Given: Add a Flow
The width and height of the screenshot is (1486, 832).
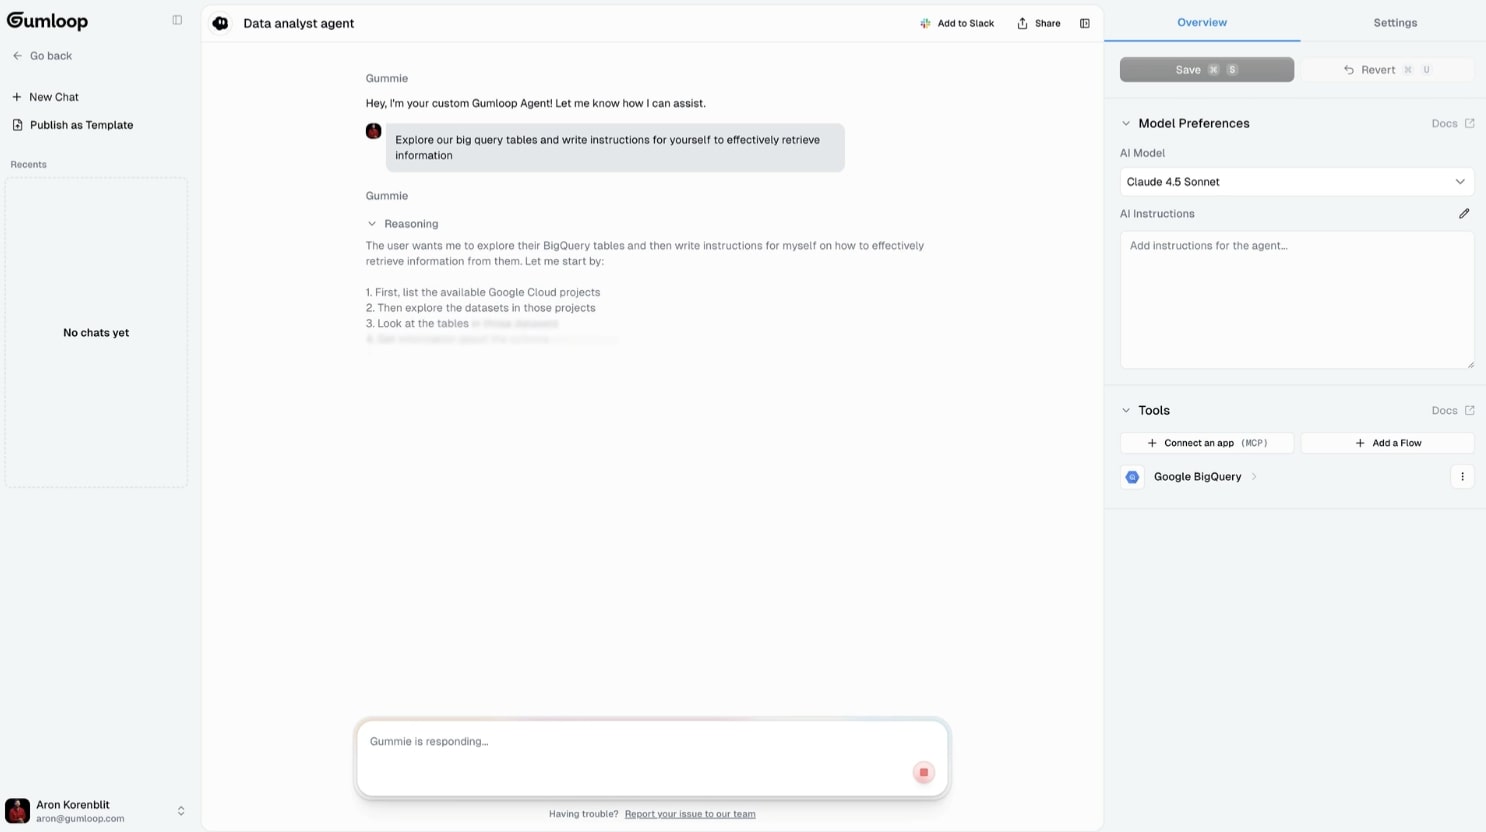Looking at the screenshot, I should [1387, 443].
